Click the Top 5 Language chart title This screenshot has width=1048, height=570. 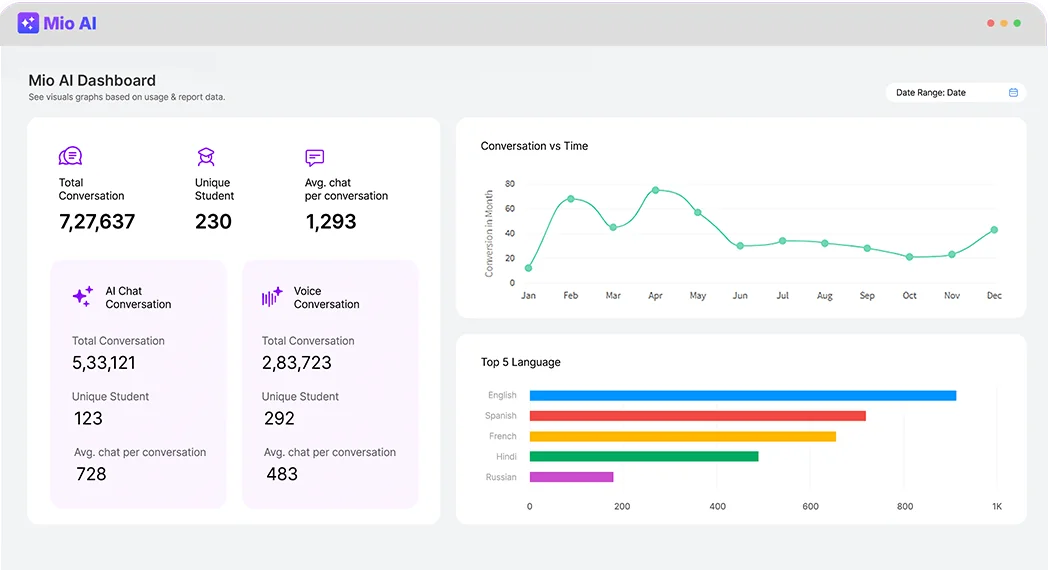pos(521,362)
